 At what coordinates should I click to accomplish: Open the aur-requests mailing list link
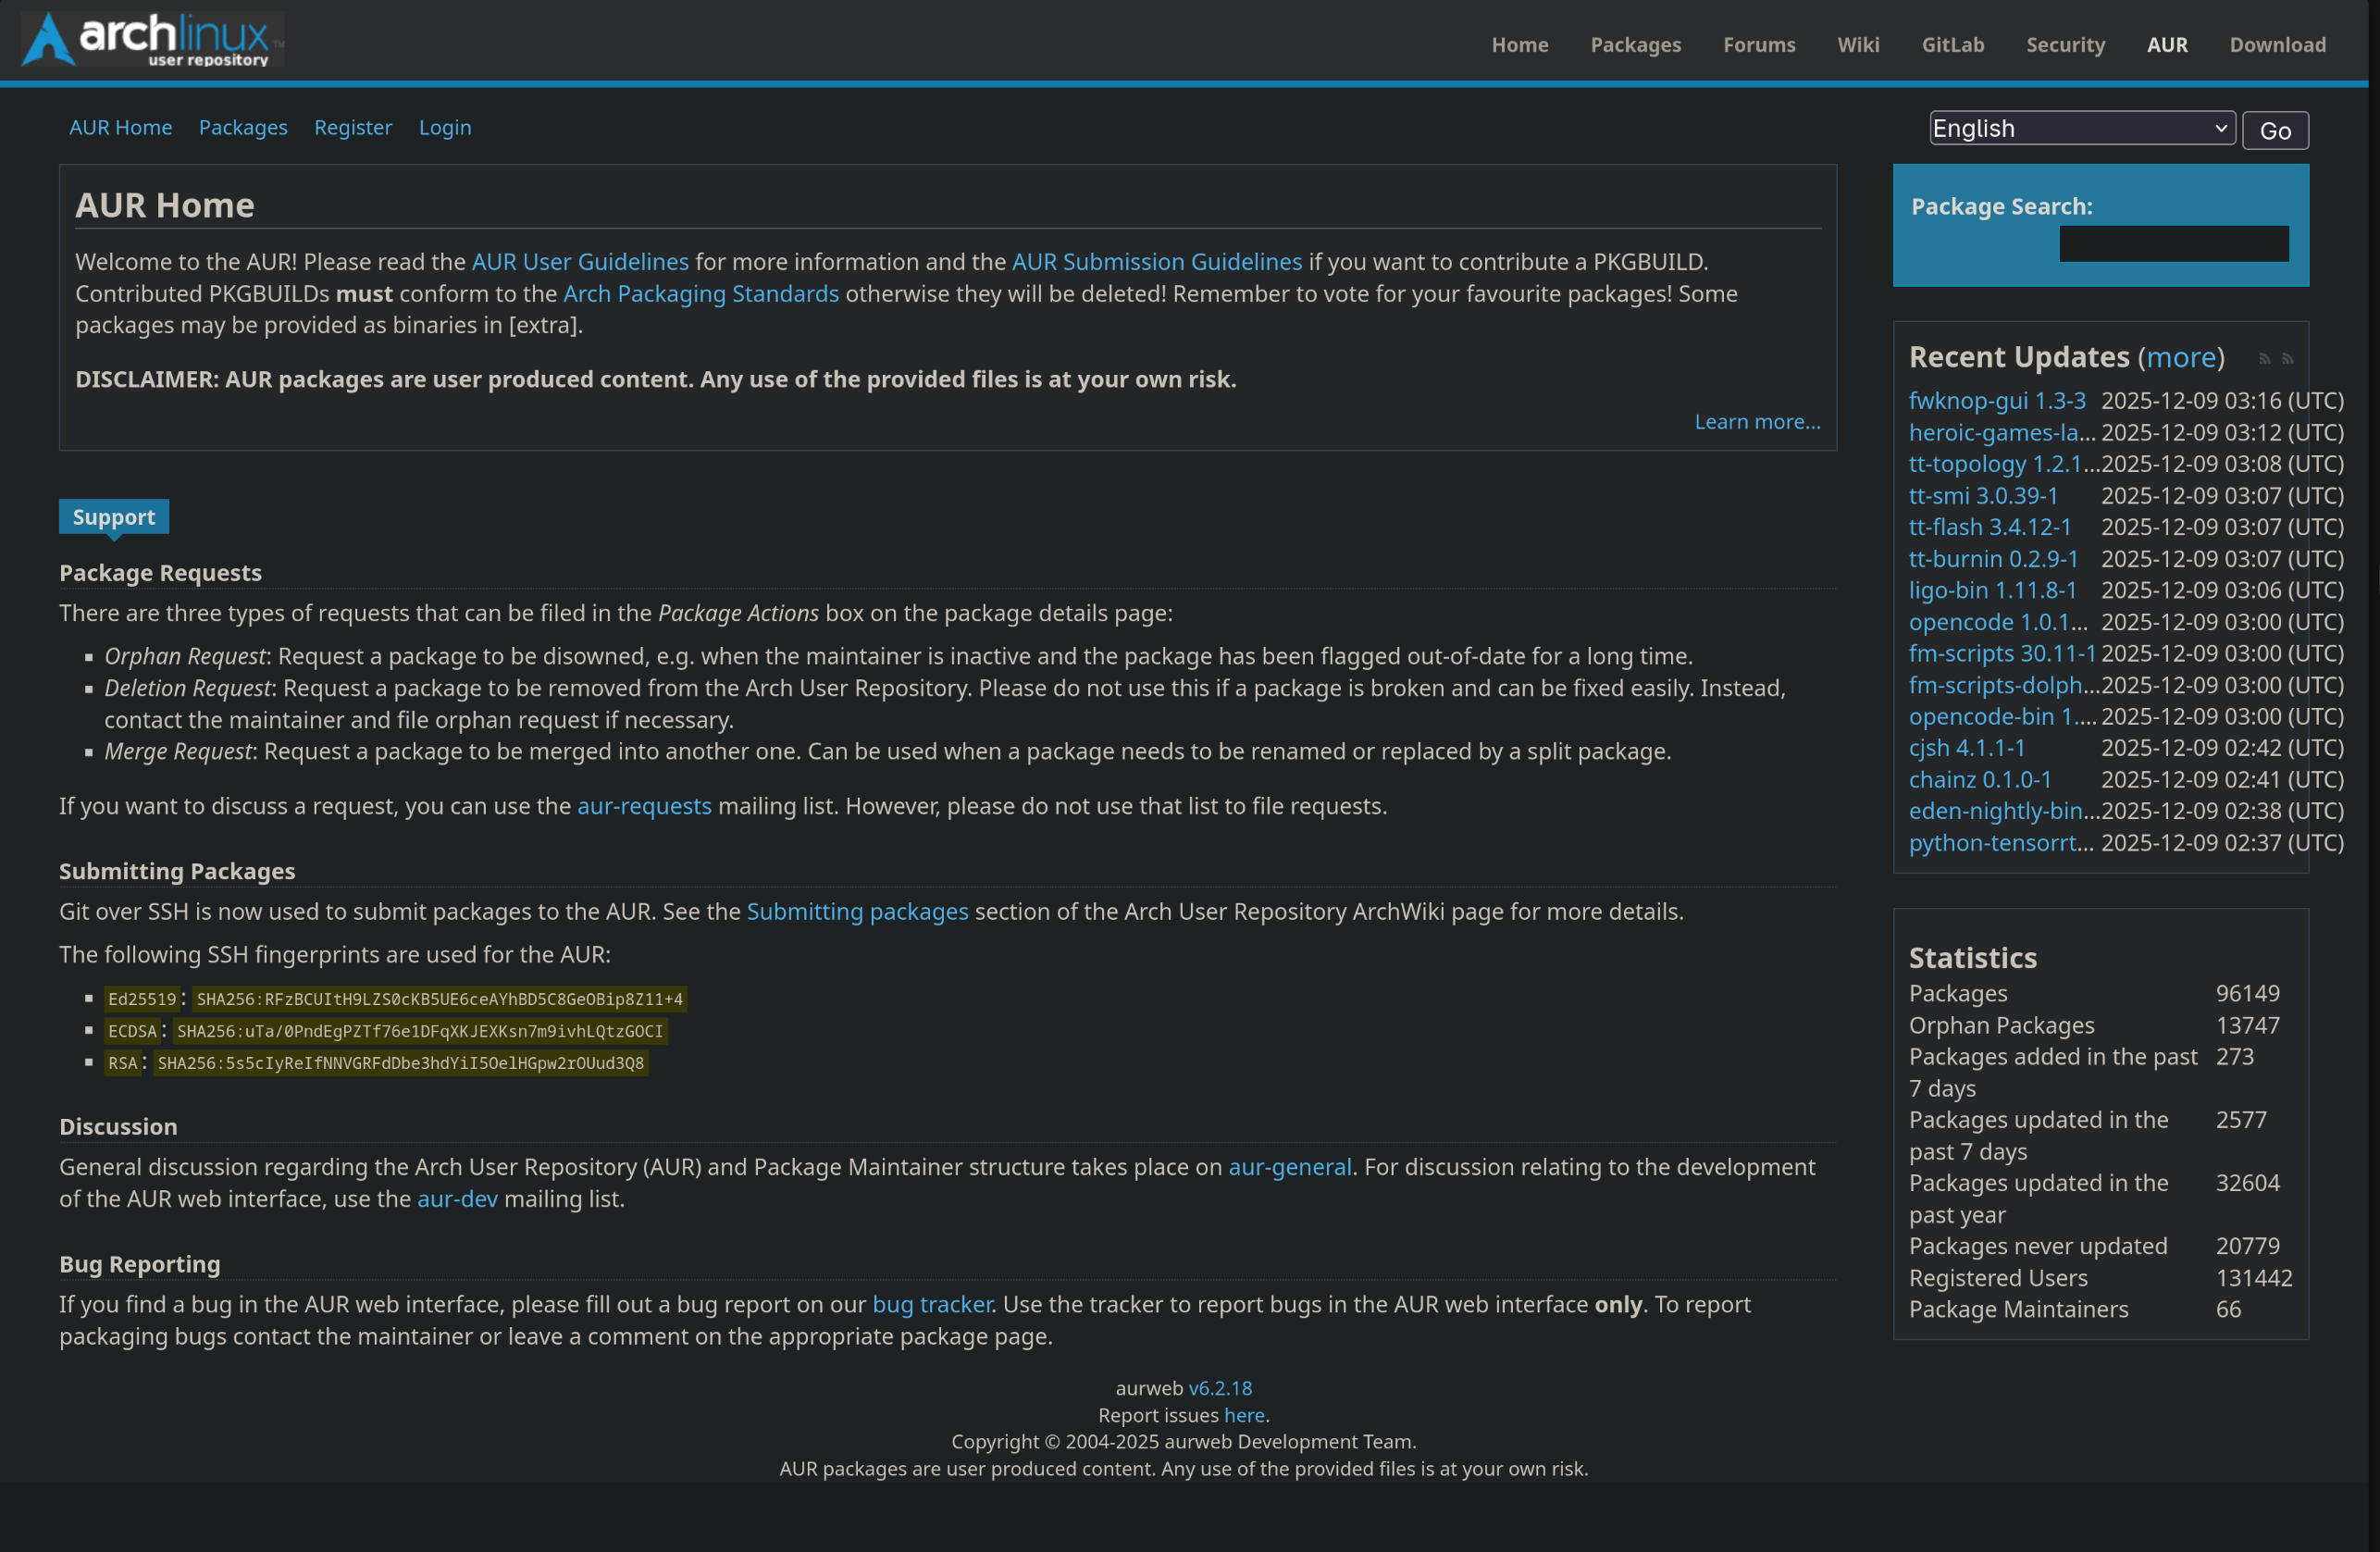(x=644, y=806)
